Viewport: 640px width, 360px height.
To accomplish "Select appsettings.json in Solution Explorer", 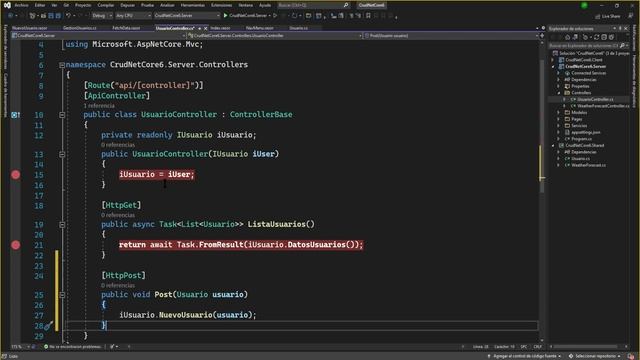I will [x=586, y=132].
